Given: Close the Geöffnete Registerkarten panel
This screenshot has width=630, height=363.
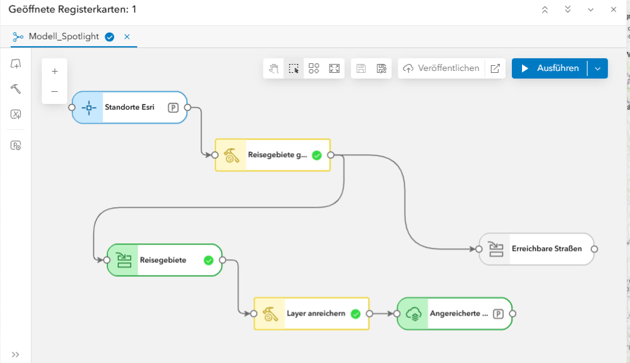Looking at the screenshot, I should pyautogui.click(x=614, y=10).
